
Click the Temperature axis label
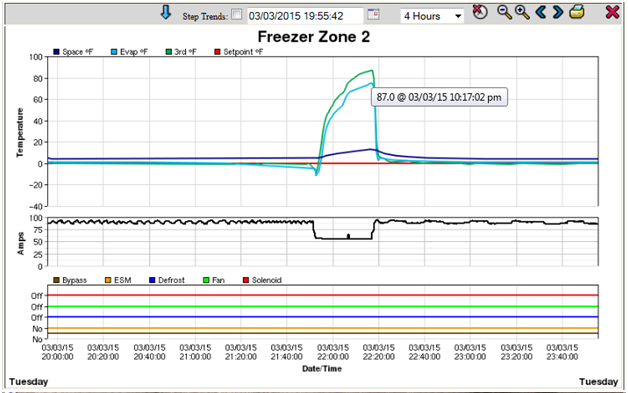click(20, 133)
